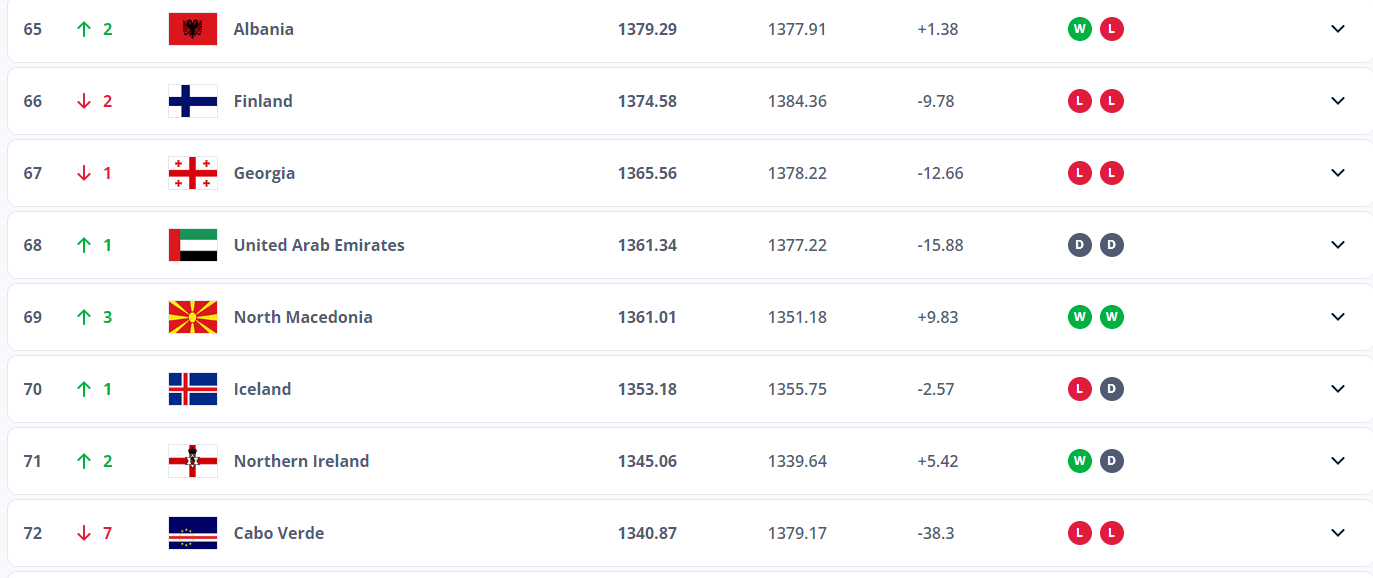1373x578 pixels.
Task: Click the Cabo Verde flag icon
Action: pyautogui.click(x=193, y=533)
